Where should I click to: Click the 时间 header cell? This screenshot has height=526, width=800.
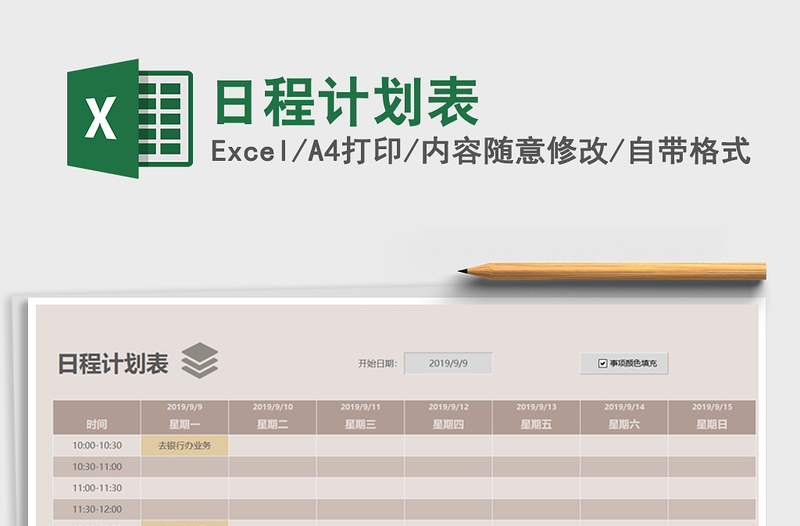pos(97,424)
